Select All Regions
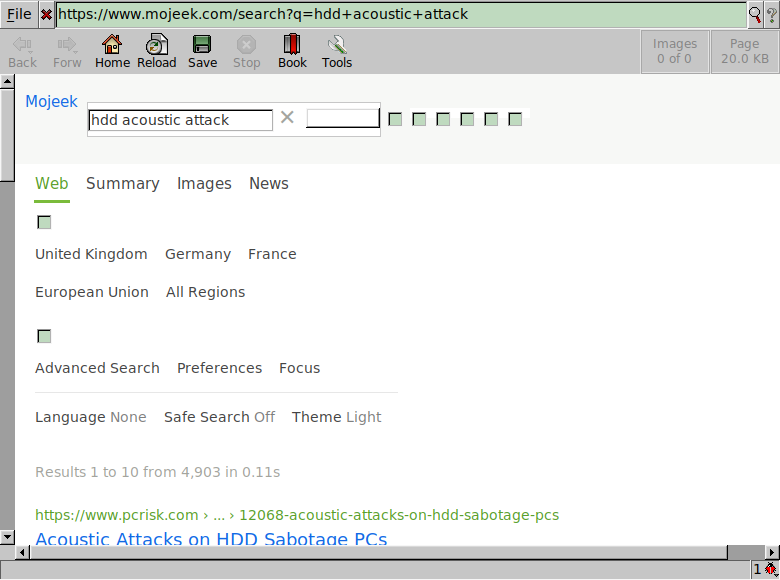Image resolution: width=780 pixels, height=580 pixels. pos(205,292)
